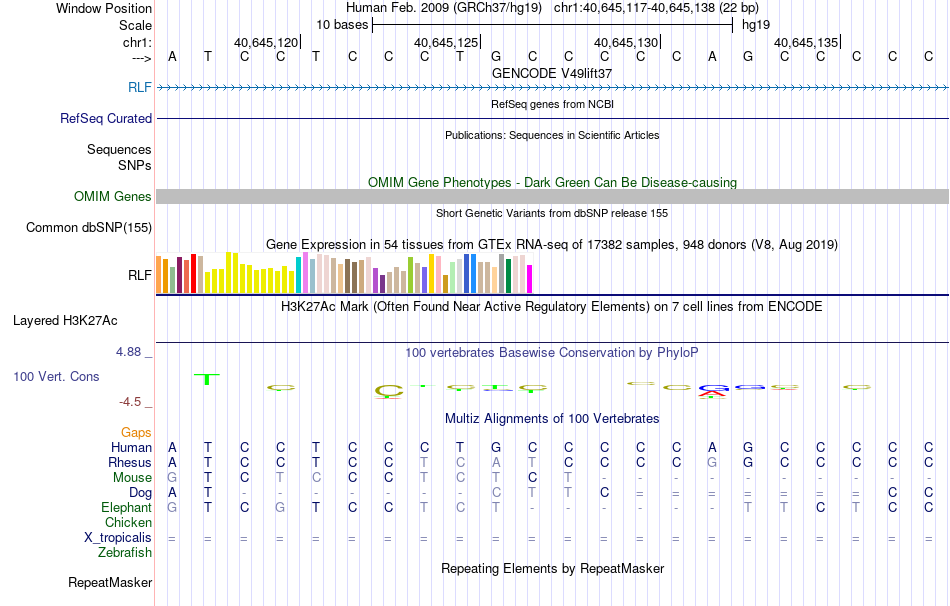Image resolution: width=950 pixels, height=606 pixels.
Task: Click the Dog species label
Action: pos(140,493)
